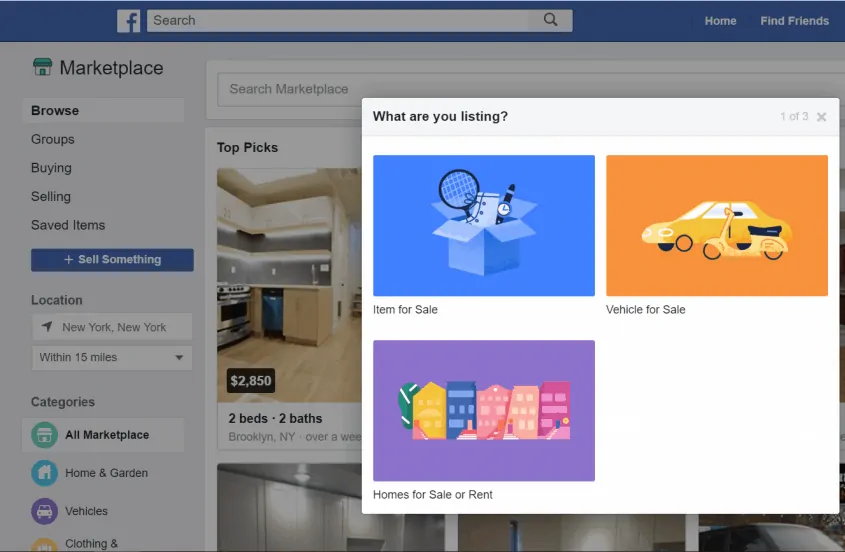Select the All Marketplace category icon
The width and height of the screenshot is (845, 552).
[x=44, y=435]
